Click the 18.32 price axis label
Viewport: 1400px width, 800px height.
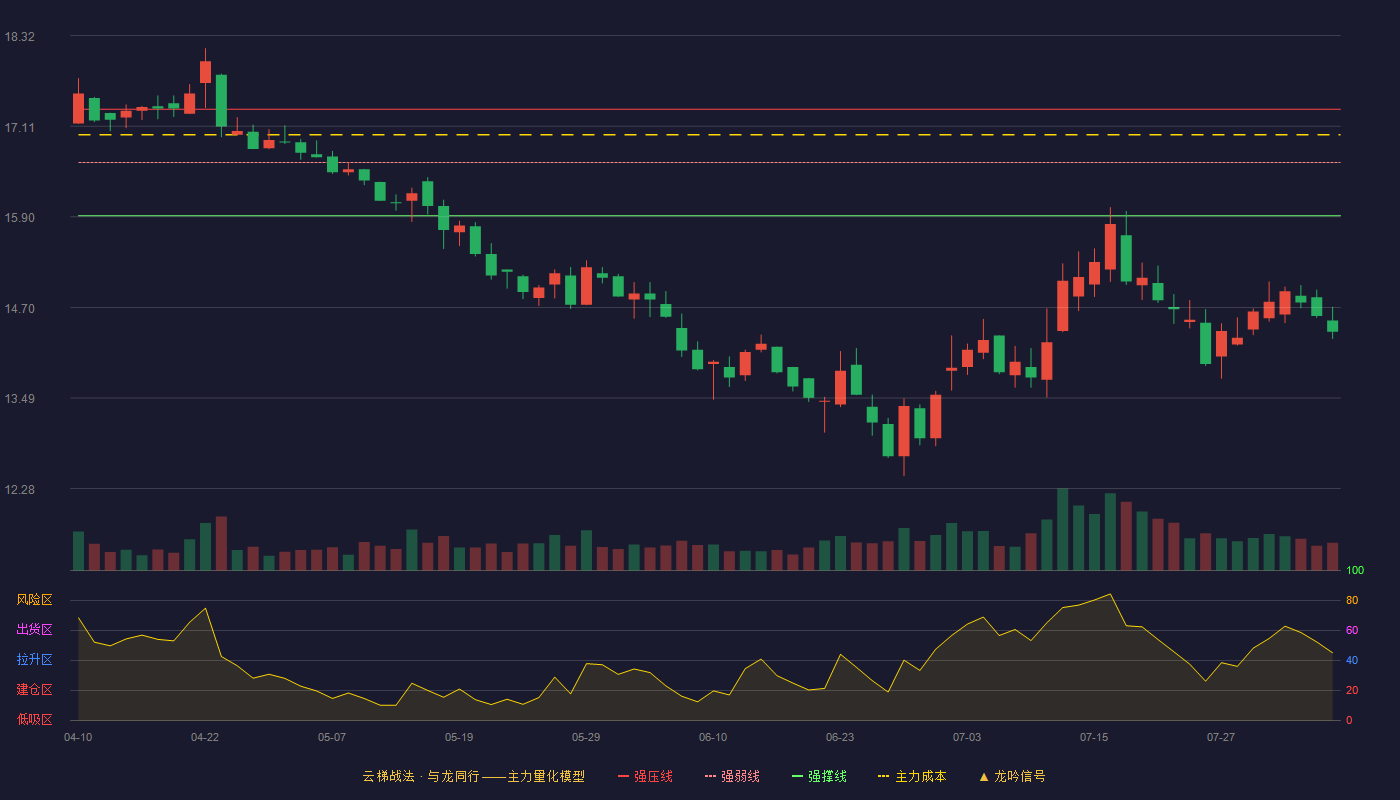[x=20, y=37]
